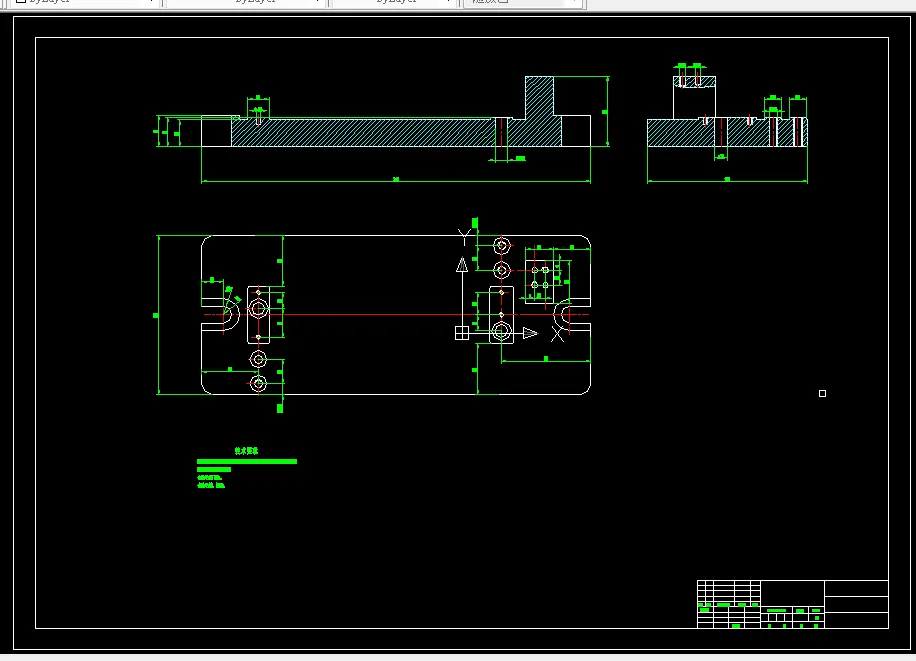The height and width of the screenshot is (661, 916).
Task: Click the UCS X-axis arrowhead
Action: [x=530, y=333]
